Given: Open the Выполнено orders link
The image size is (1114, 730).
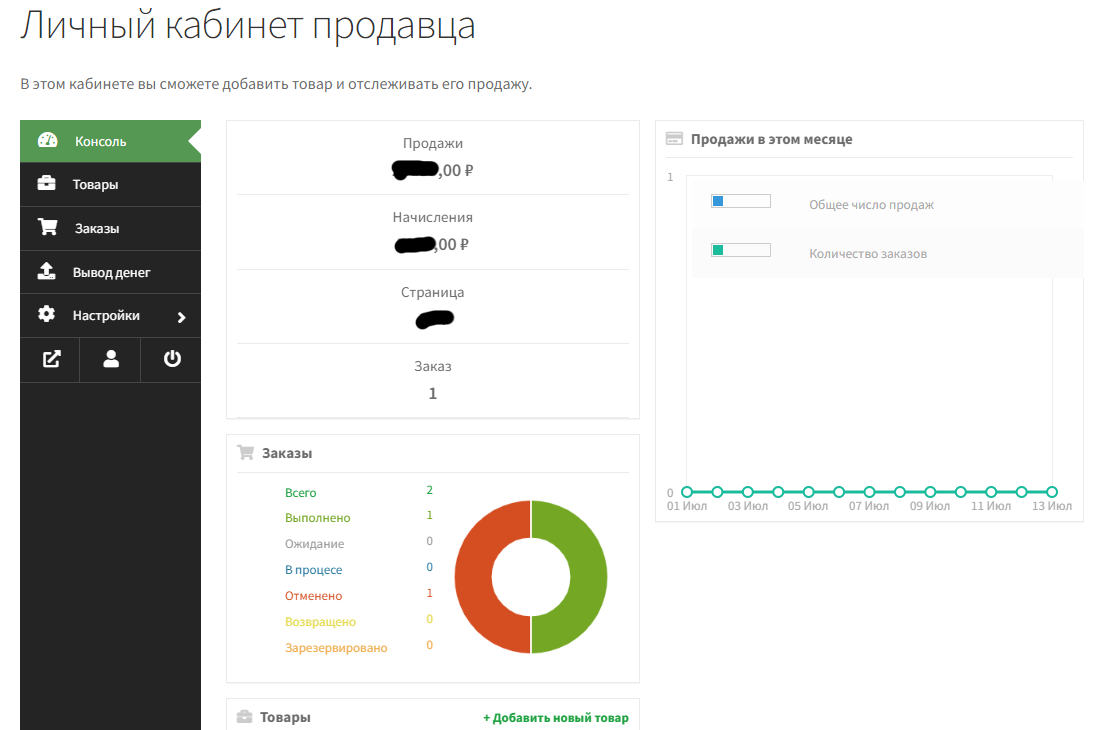Looking at the screenshot, I should pos(317,518).
